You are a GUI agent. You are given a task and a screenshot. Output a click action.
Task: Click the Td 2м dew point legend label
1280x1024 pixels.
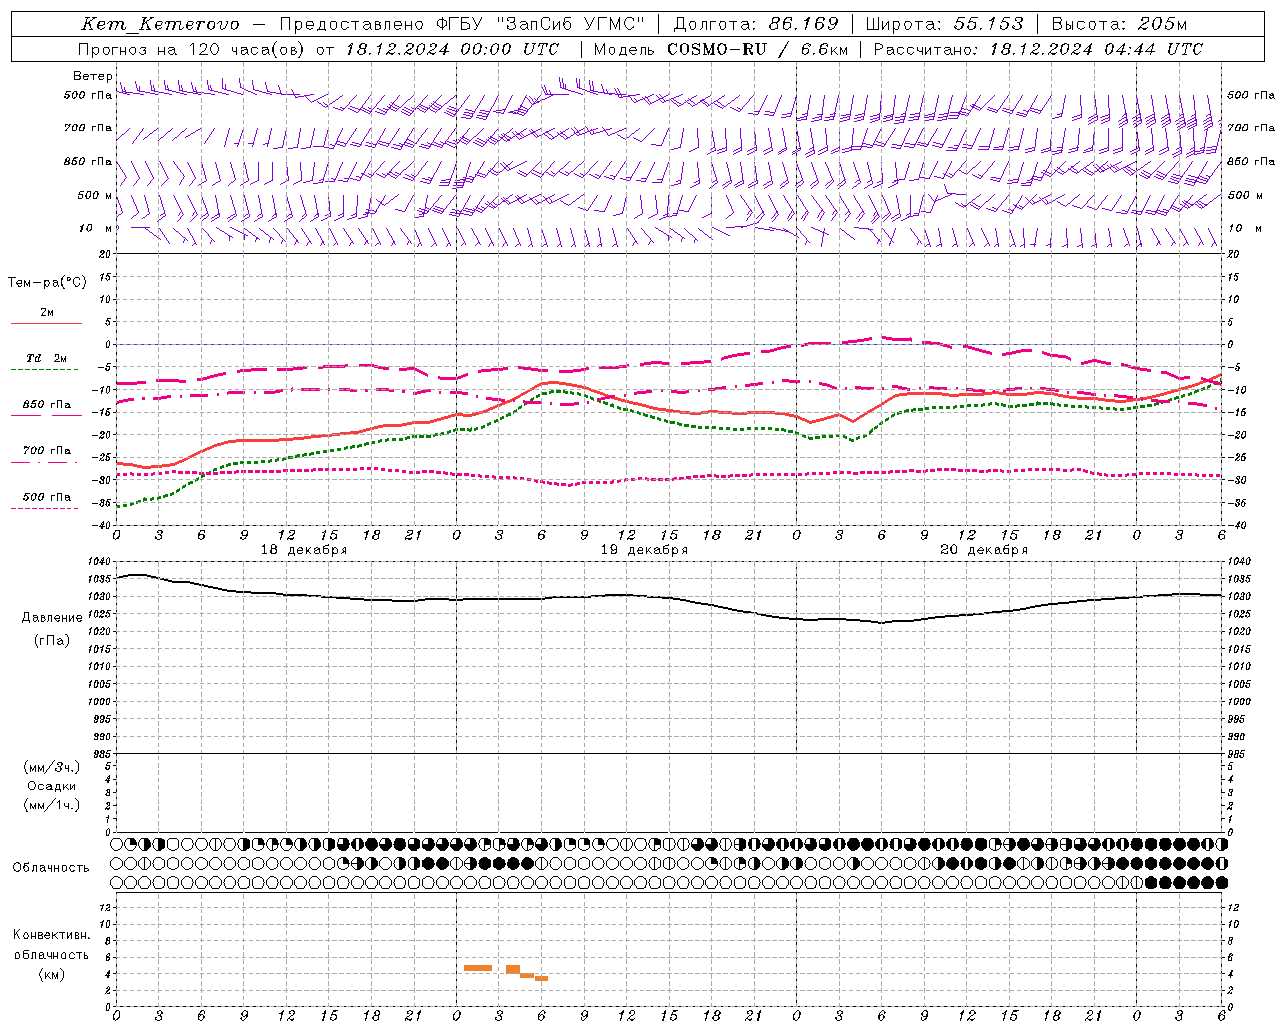46,358
